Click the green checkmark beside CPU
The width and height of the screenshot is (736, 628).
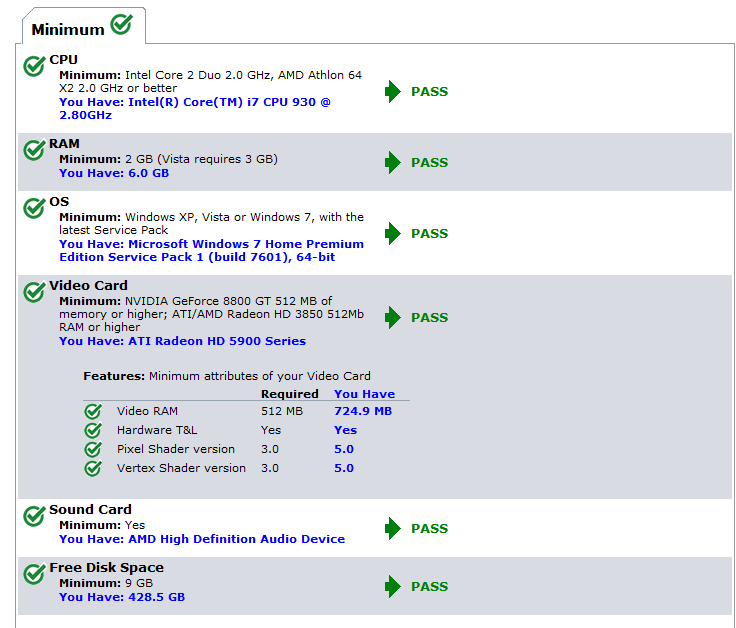tap(34, 66)
